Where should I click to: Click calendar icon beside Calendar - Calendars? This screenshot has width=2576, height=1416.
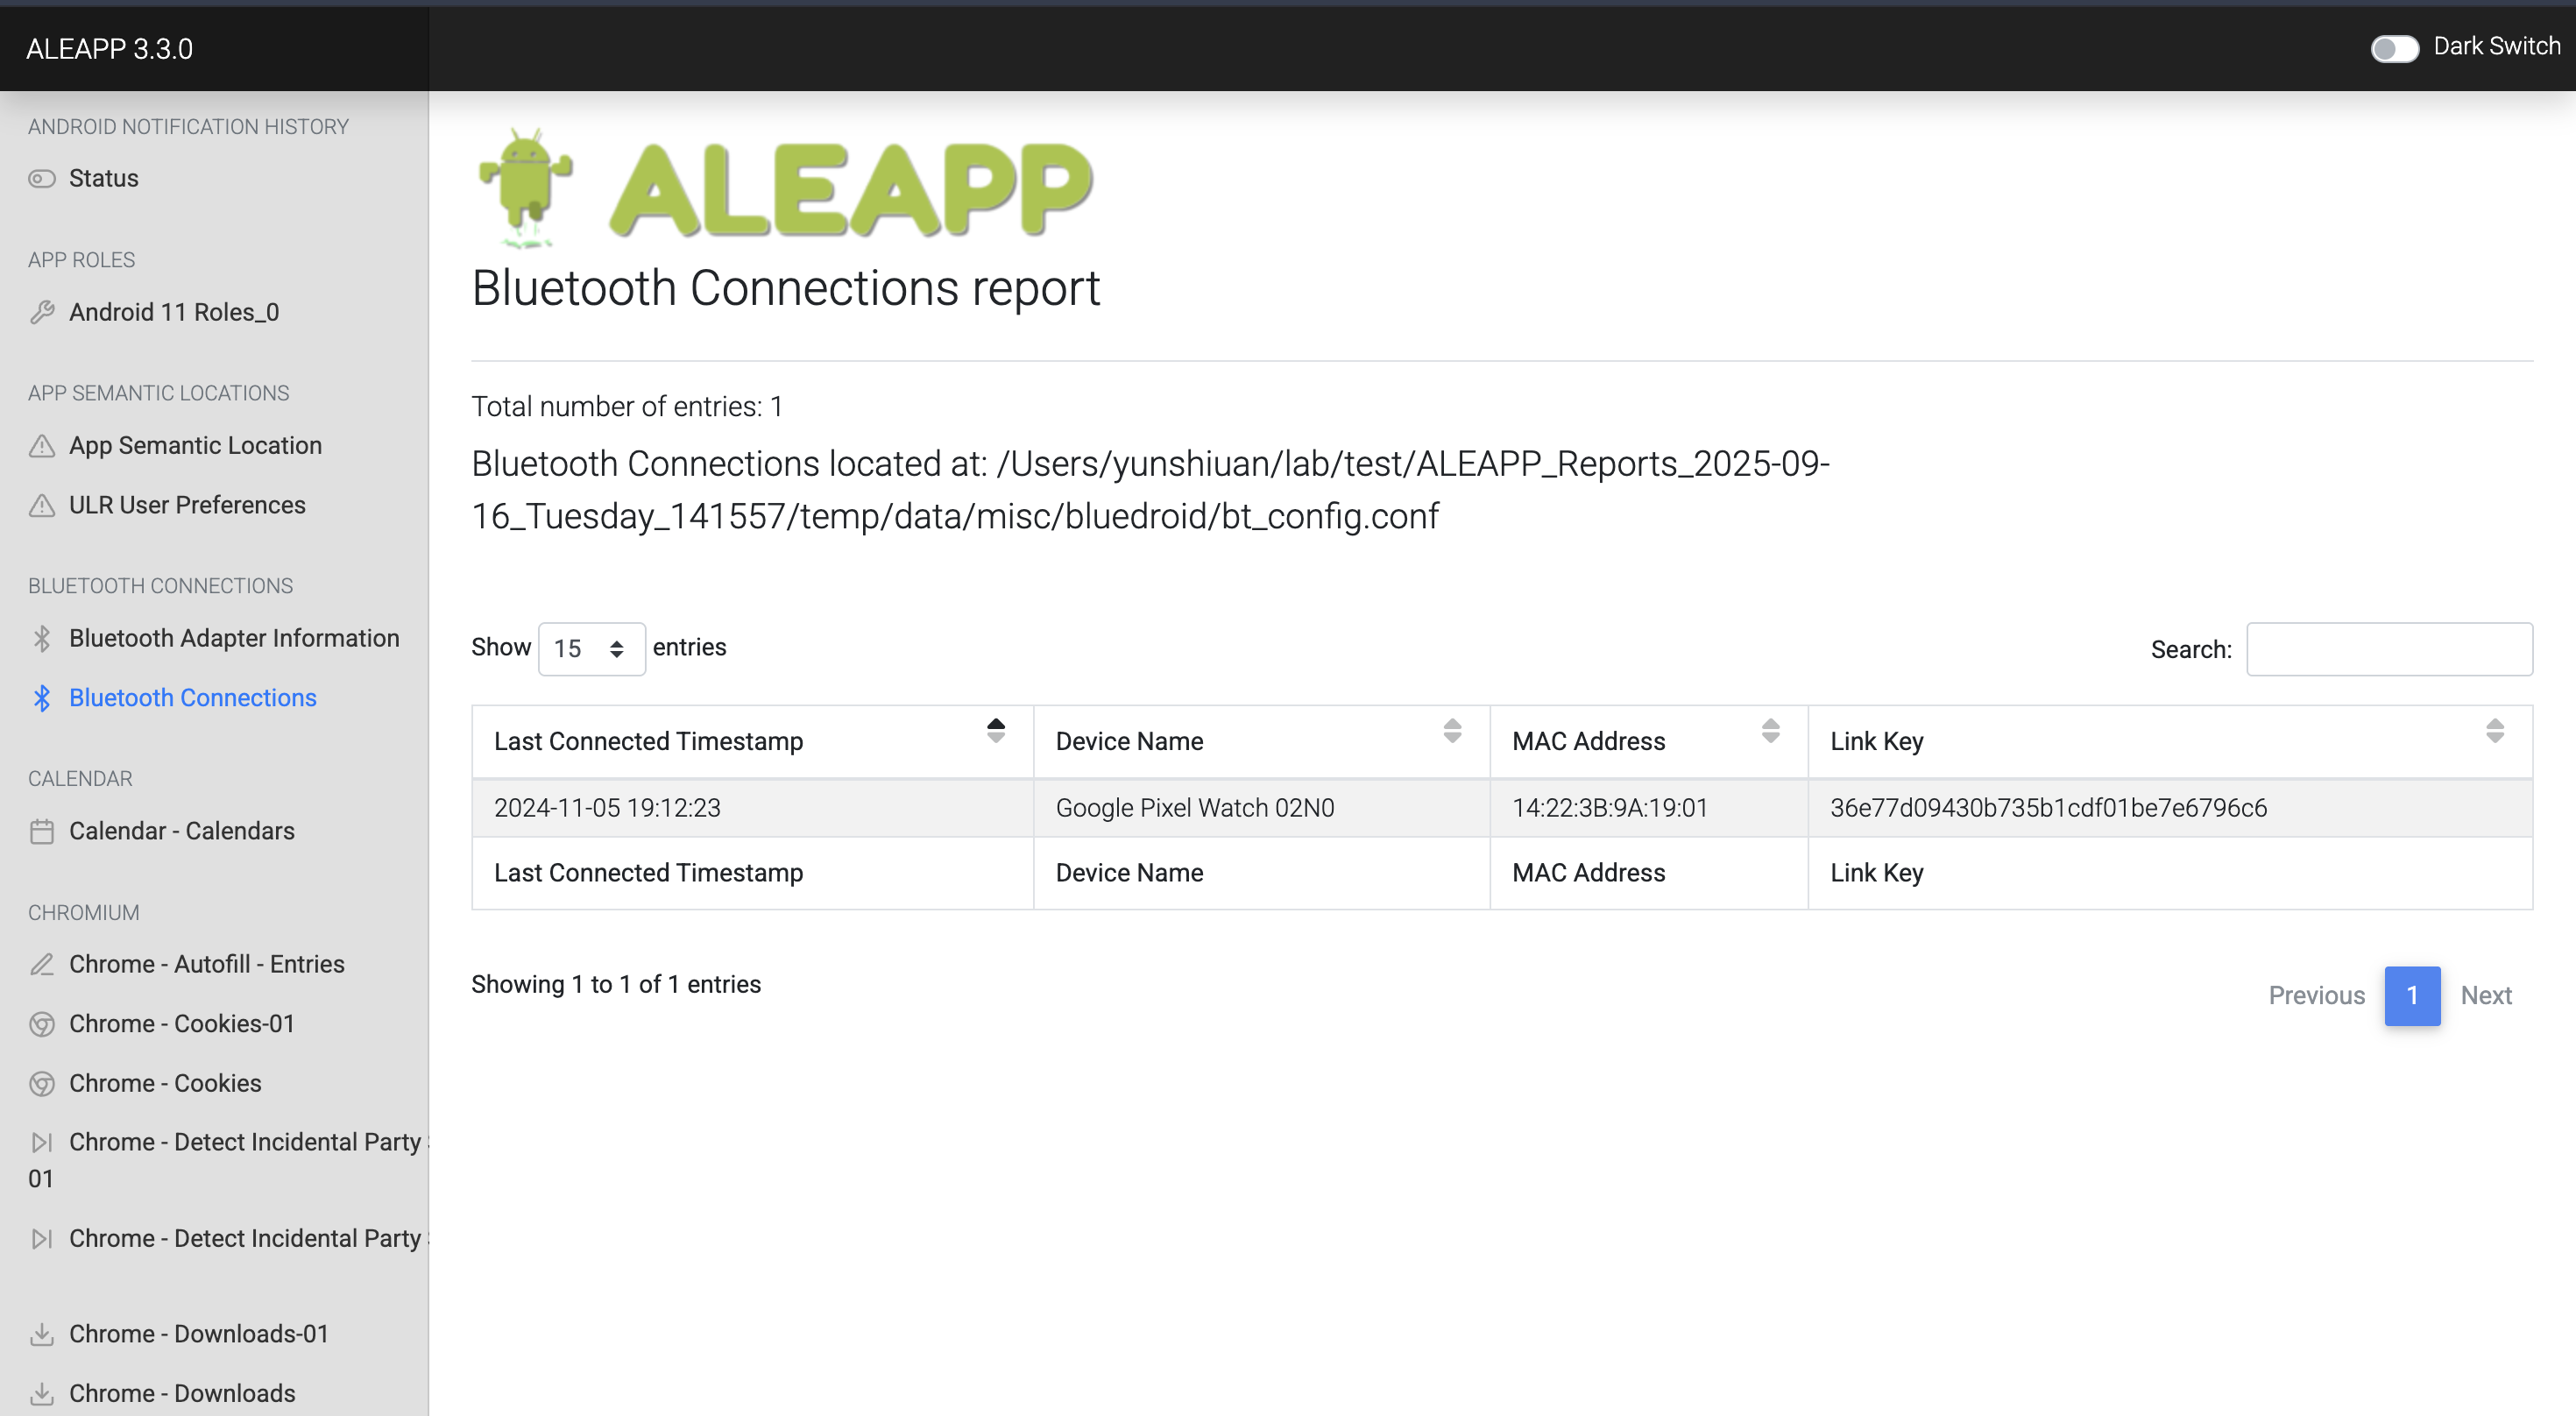click(42, 831)
